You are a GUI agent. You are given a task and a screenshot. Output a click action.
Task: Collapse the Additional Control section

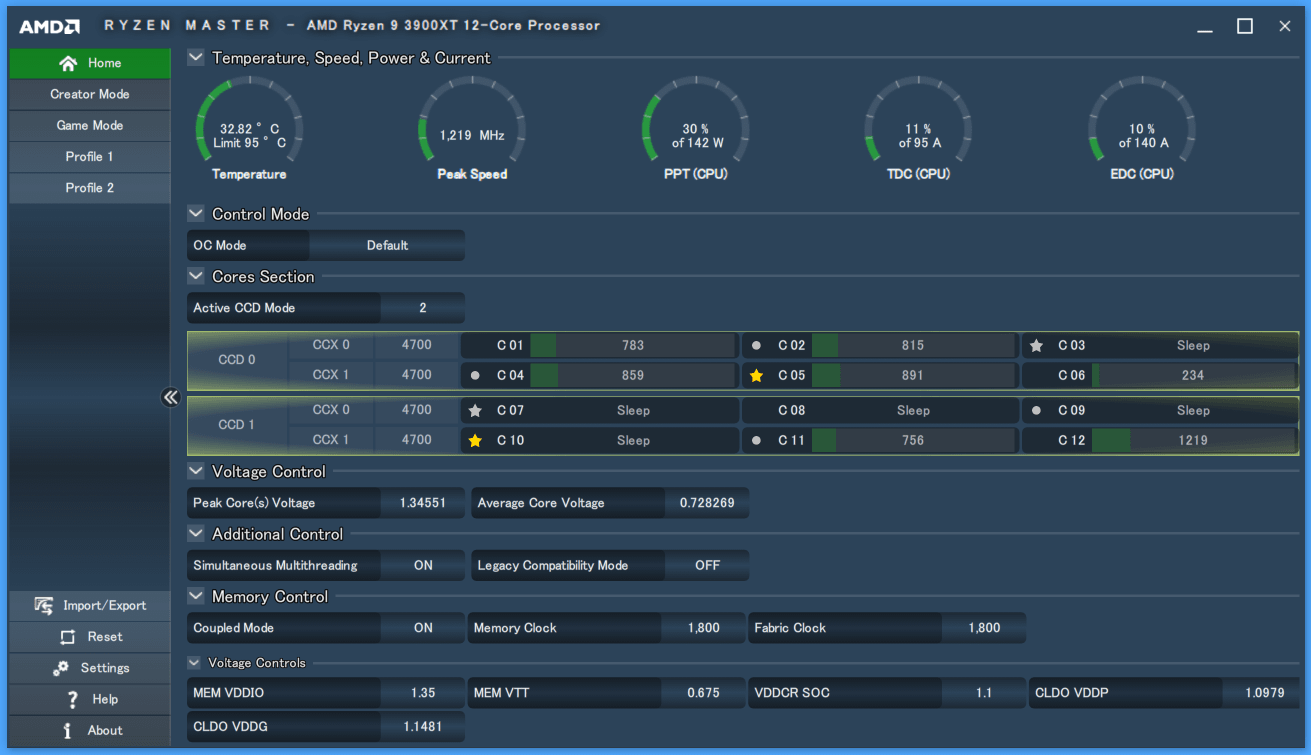196,534
